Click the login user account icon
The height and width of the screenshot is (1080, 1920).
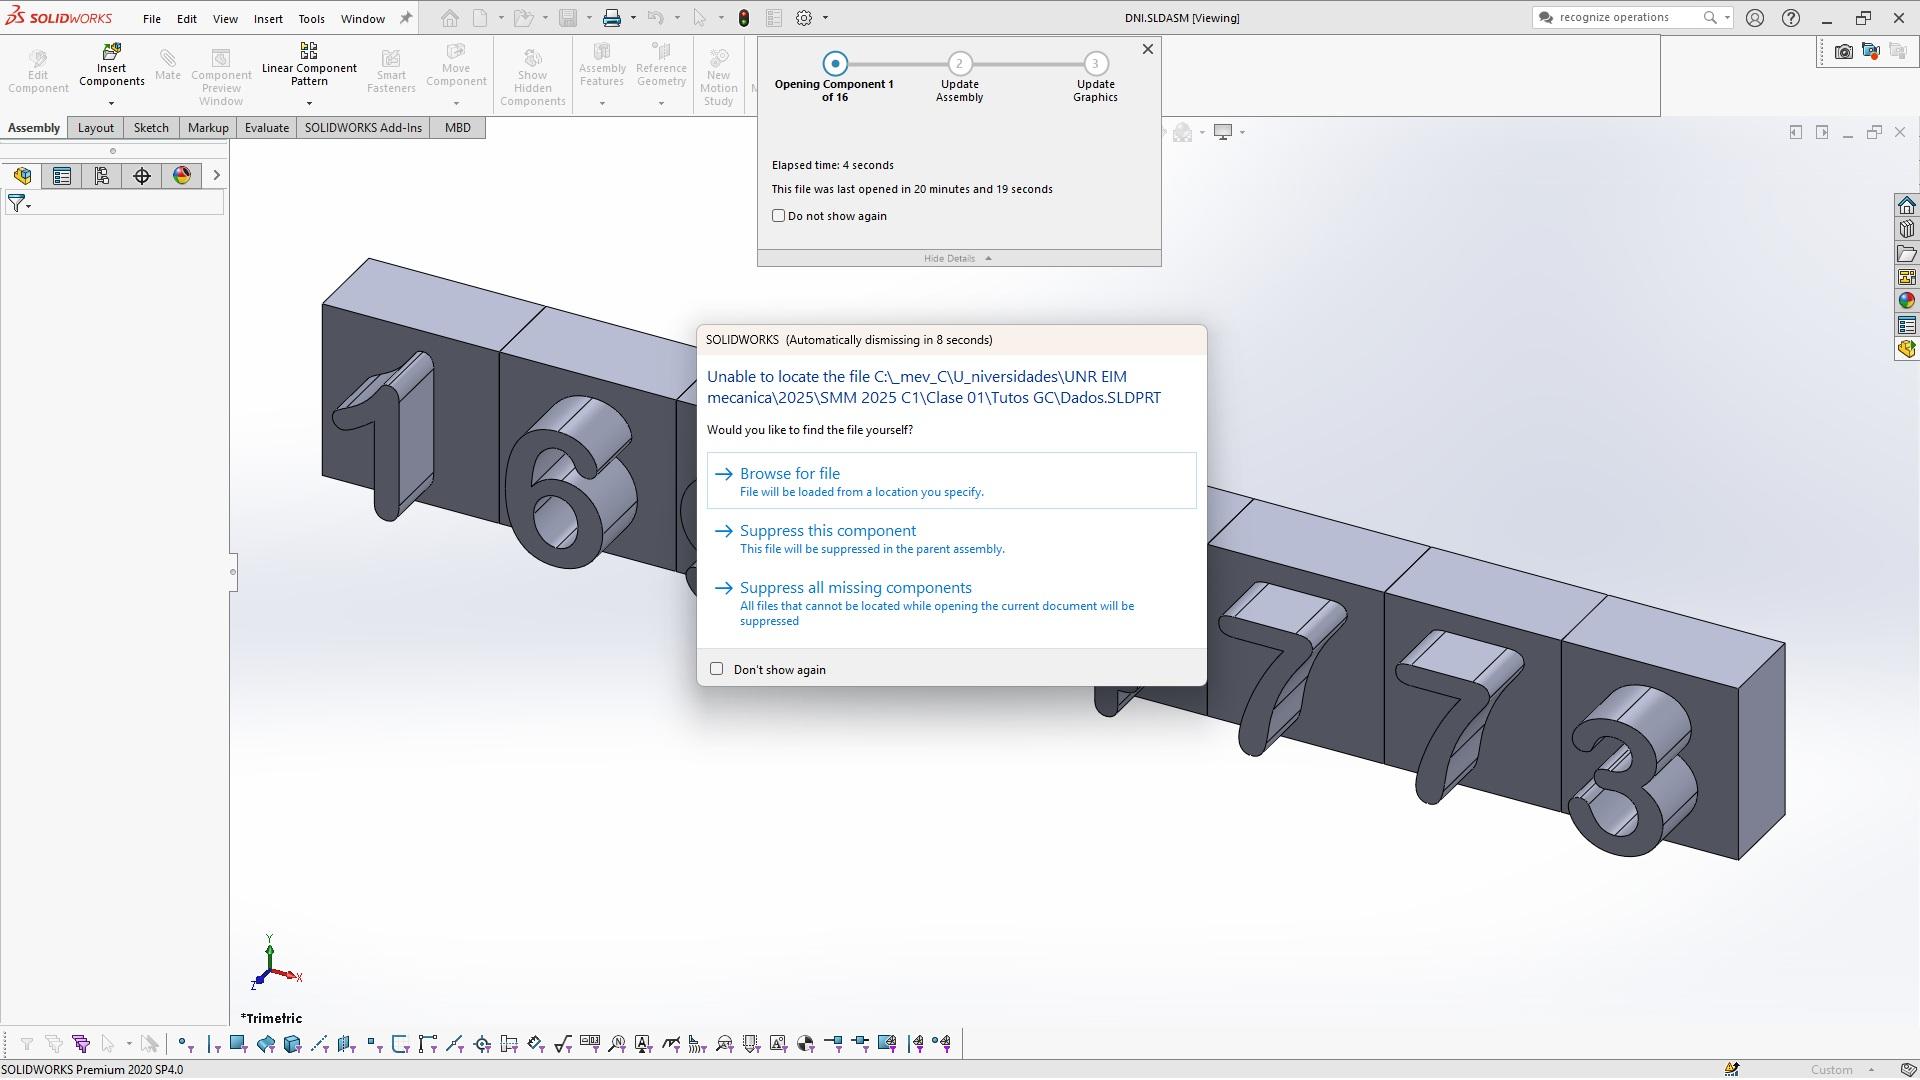click(x=1755, y=18)
